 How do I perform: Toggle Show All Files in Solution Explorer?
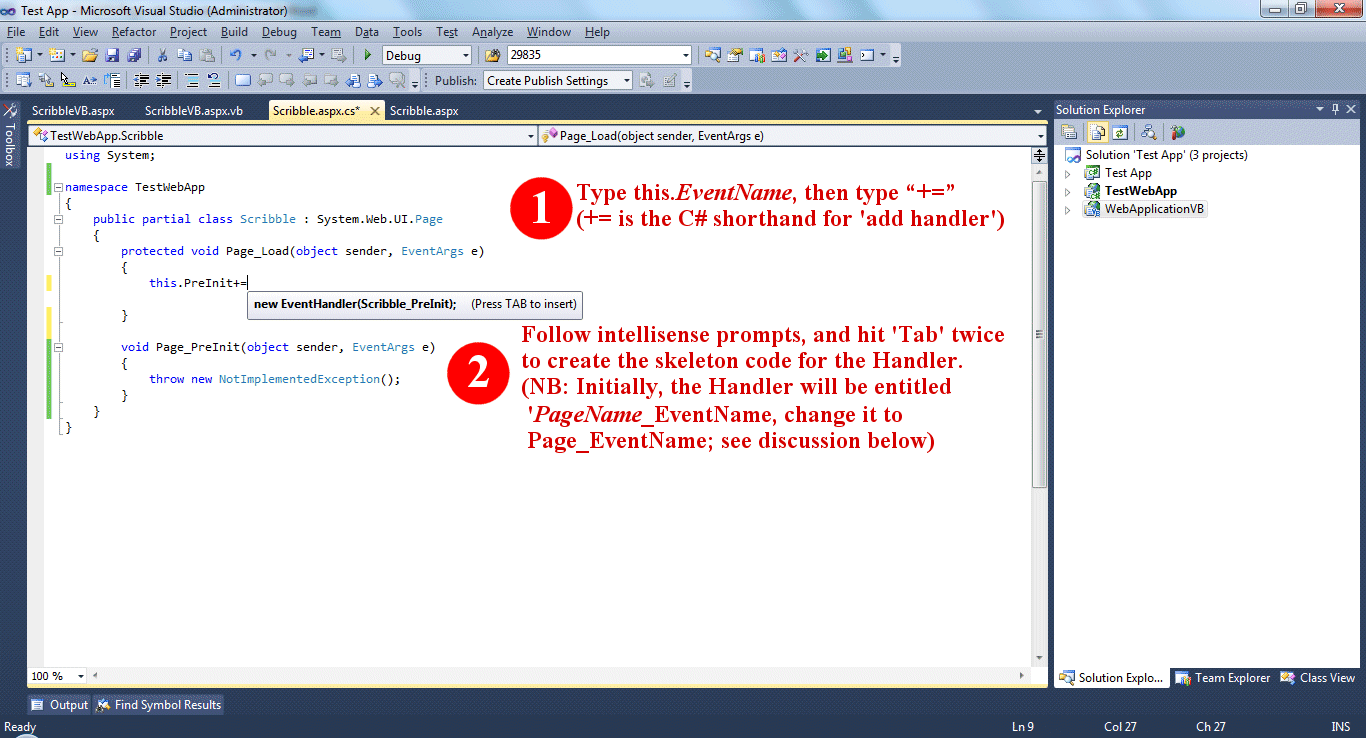click(1097, 131)
